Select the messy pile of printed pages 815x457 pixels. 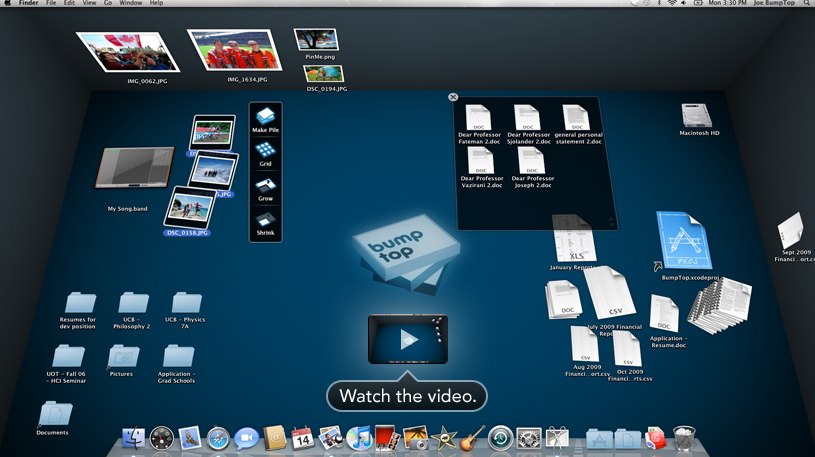click(x=720, y=306)
